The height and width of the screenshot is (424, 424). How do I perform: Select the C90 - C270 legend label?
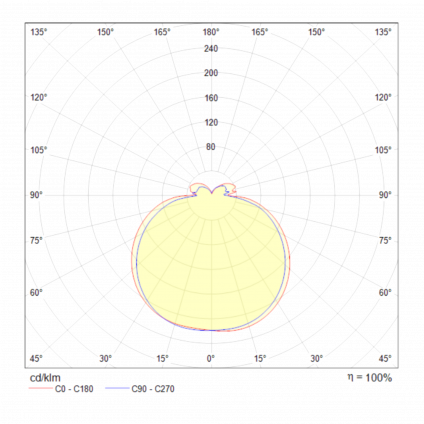[153, 389]
